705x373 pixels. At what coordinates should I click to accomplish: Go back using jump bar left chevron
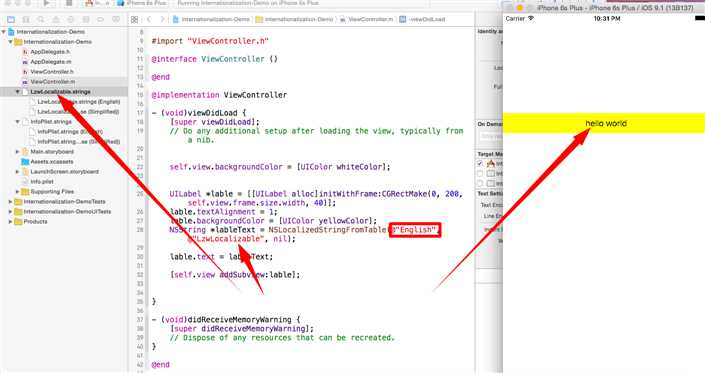(149, 19)
